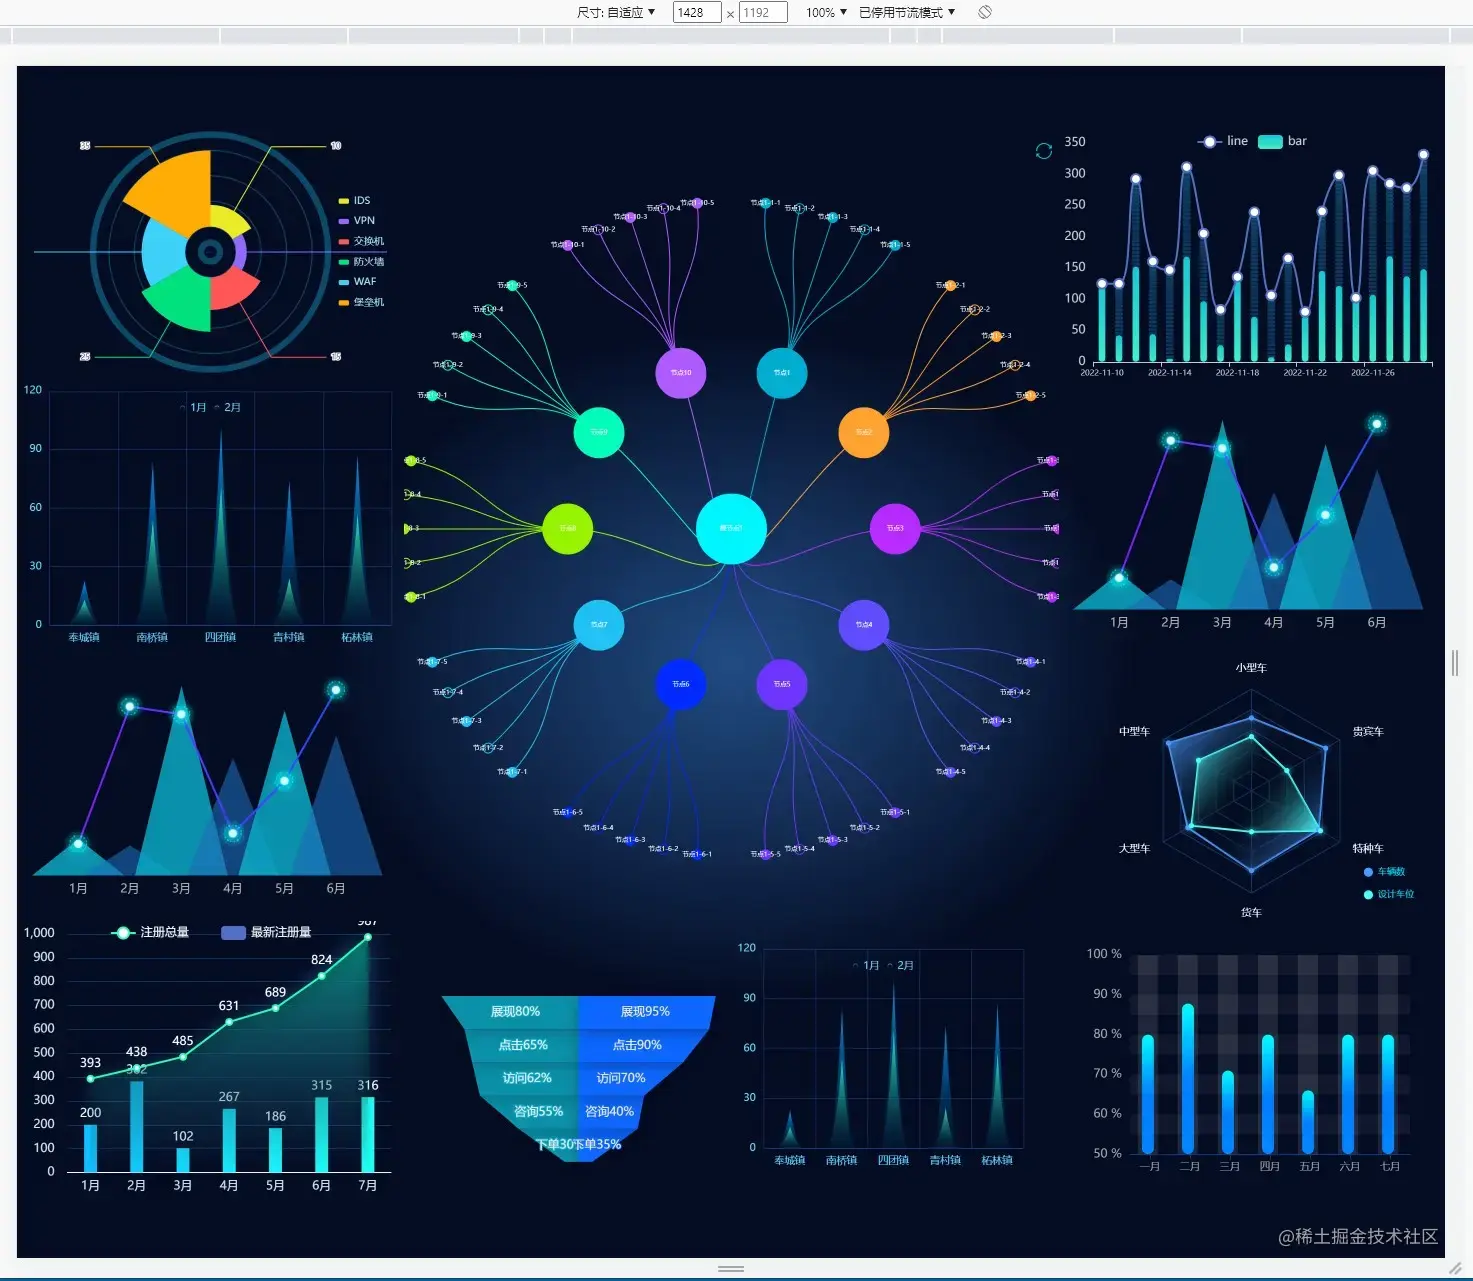Viewport: 1473px width, 1281px height.
Task: Open the throttling mode dropdown
Action: 907,12
